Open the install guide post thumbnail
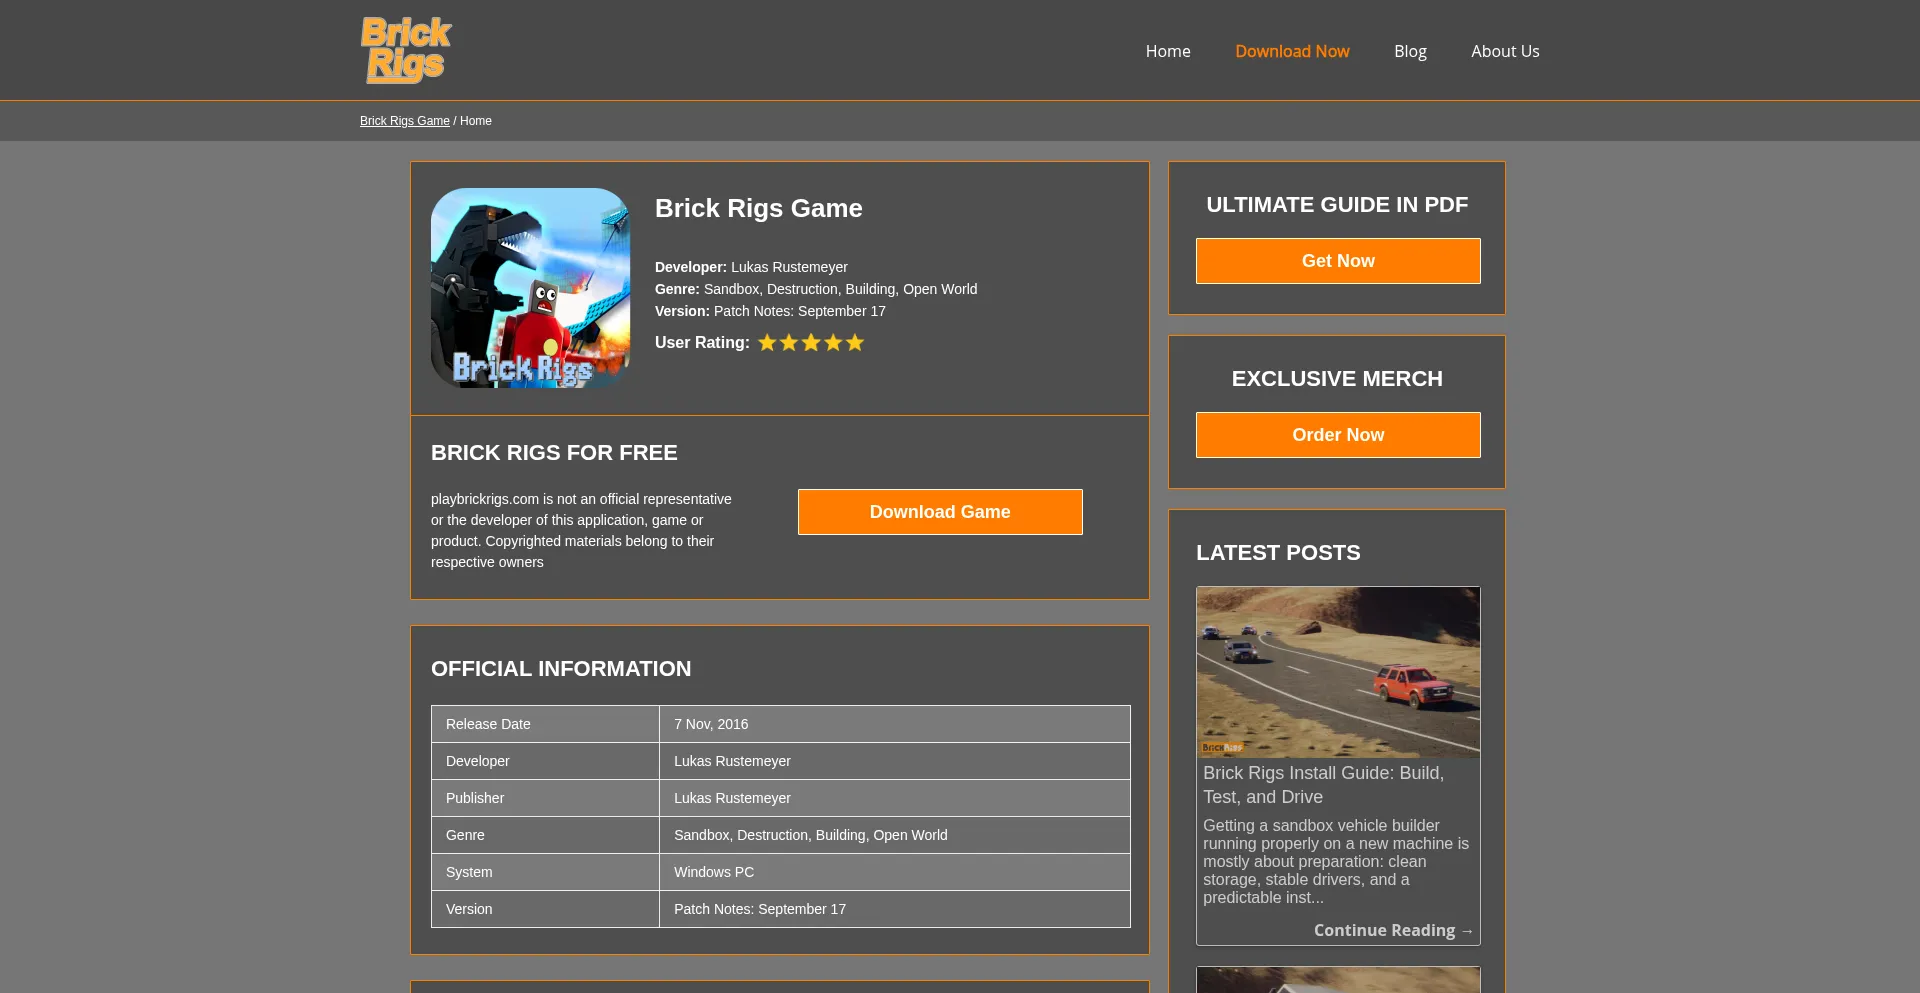This screenshot has height=993, width=1920. click(x=1338, y=672)
